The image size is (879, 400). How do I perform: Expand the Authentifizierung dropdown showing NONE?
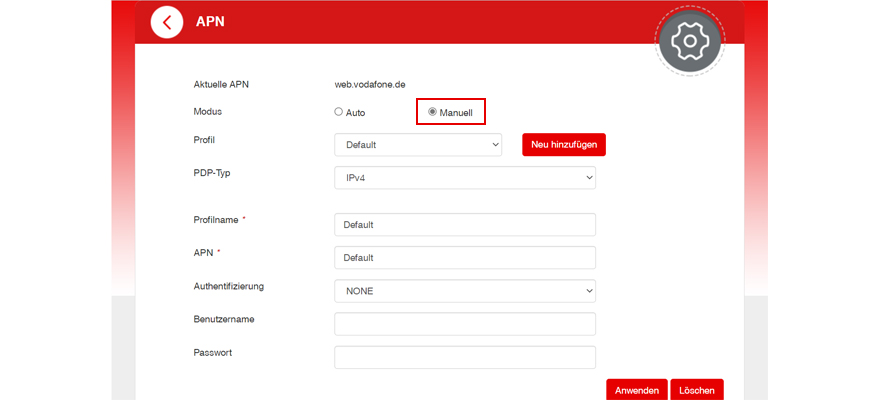(x=465, y=291)
